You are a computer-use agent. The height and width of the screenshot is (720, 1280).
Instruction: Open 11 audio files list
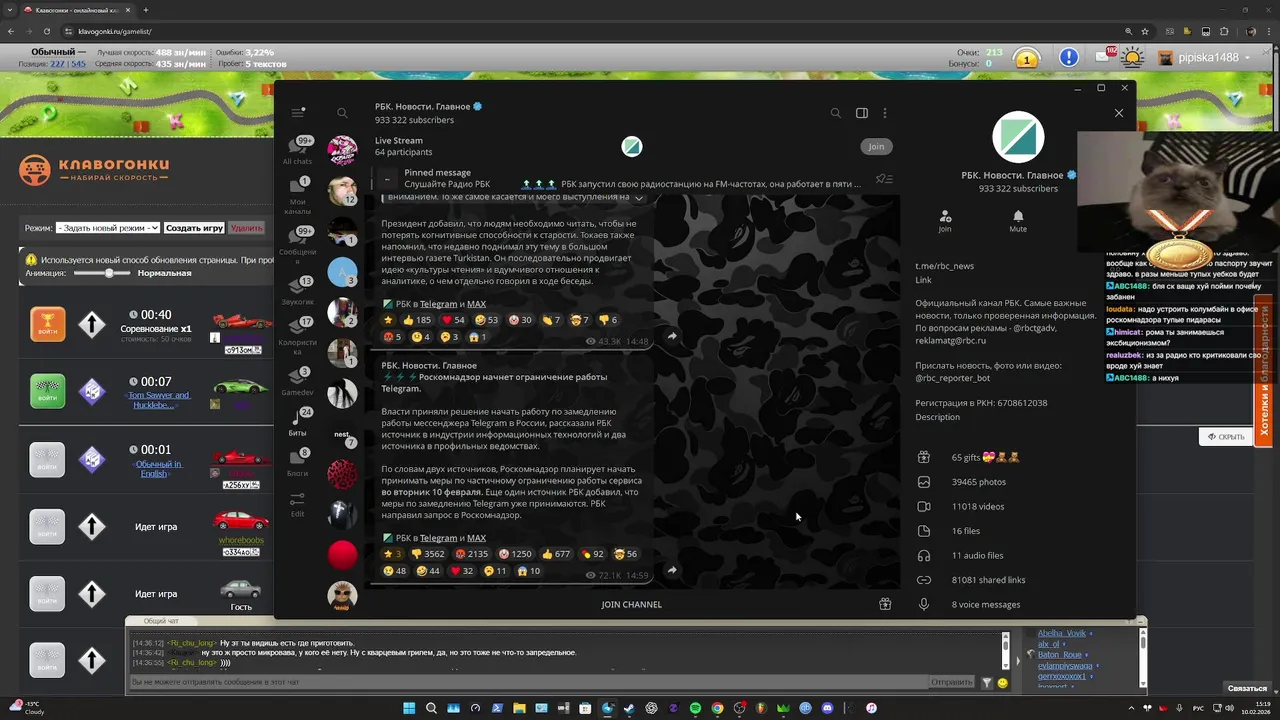1018,555
